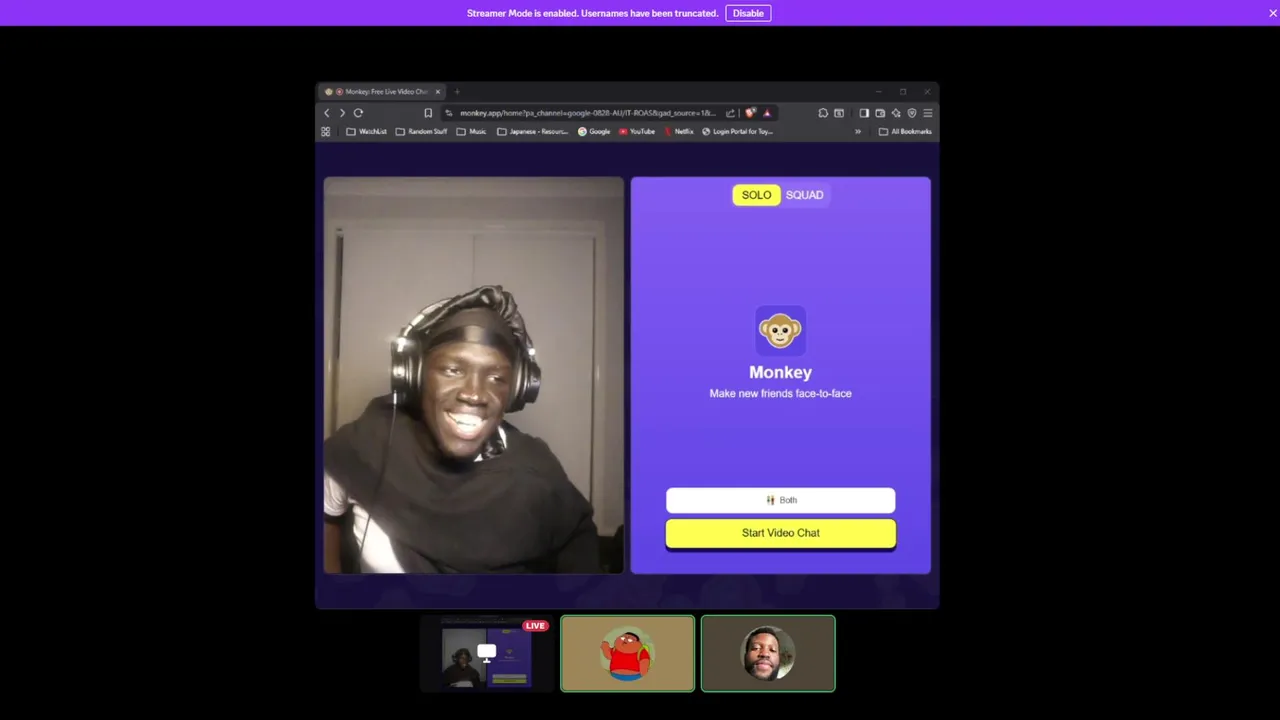Go back in the browser
The height and width of the screenshot is (720, 1280).
[327, 113]
